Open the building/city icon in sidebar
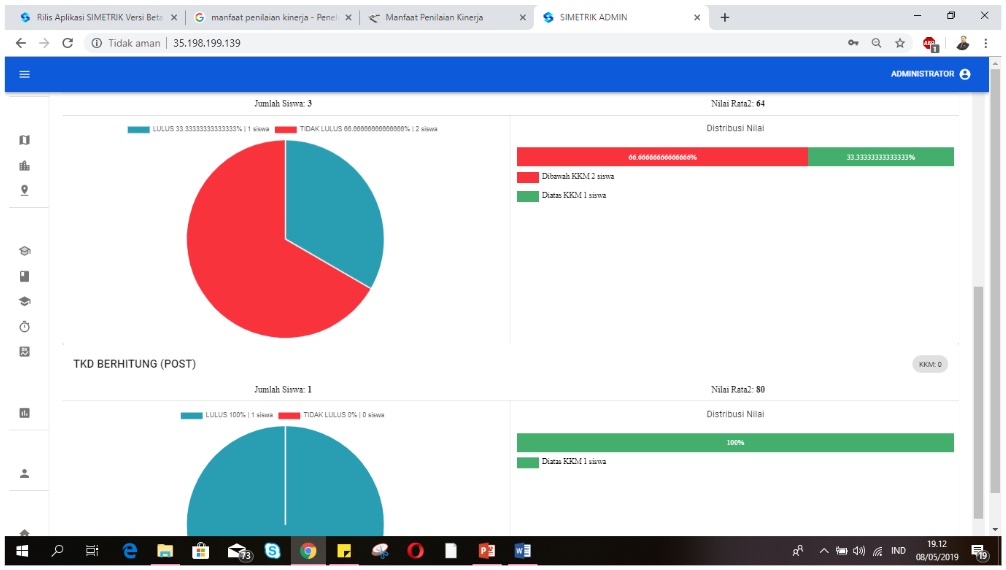Viewport: 1006px width, 570px height. (24, 166)
